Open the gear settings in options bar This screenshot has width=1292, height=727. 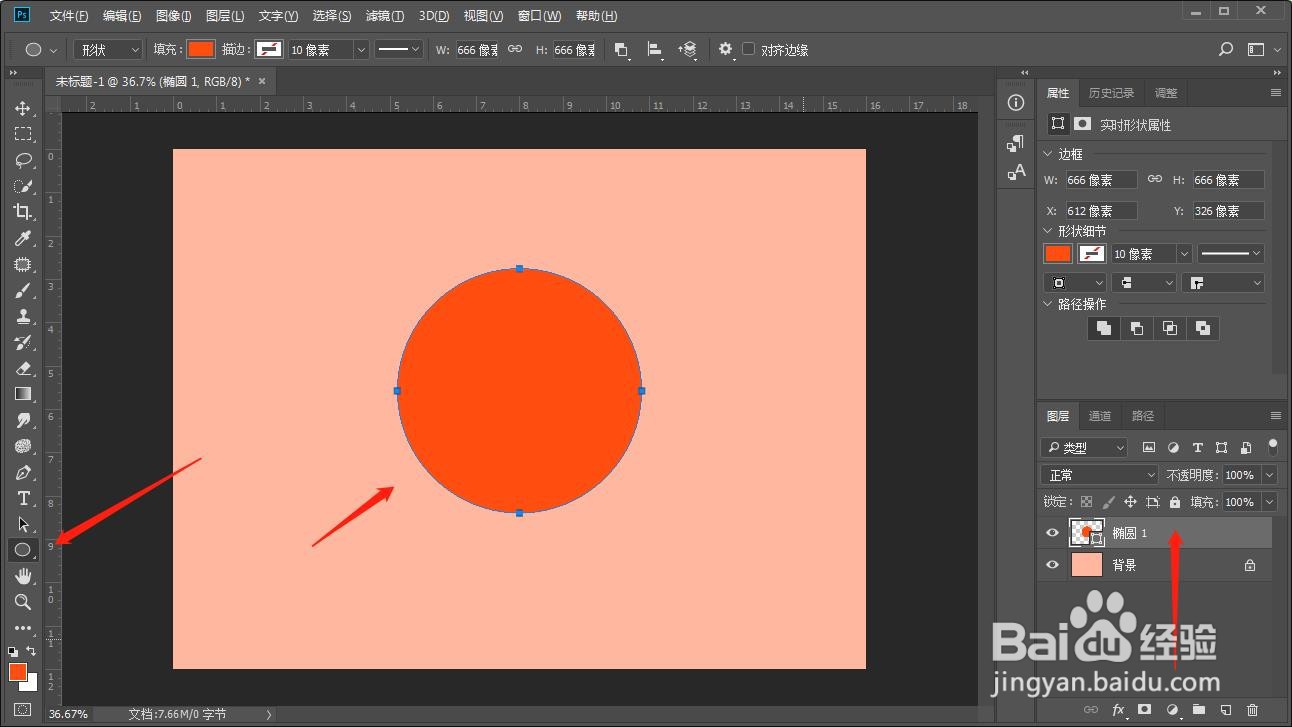[726, 49]
